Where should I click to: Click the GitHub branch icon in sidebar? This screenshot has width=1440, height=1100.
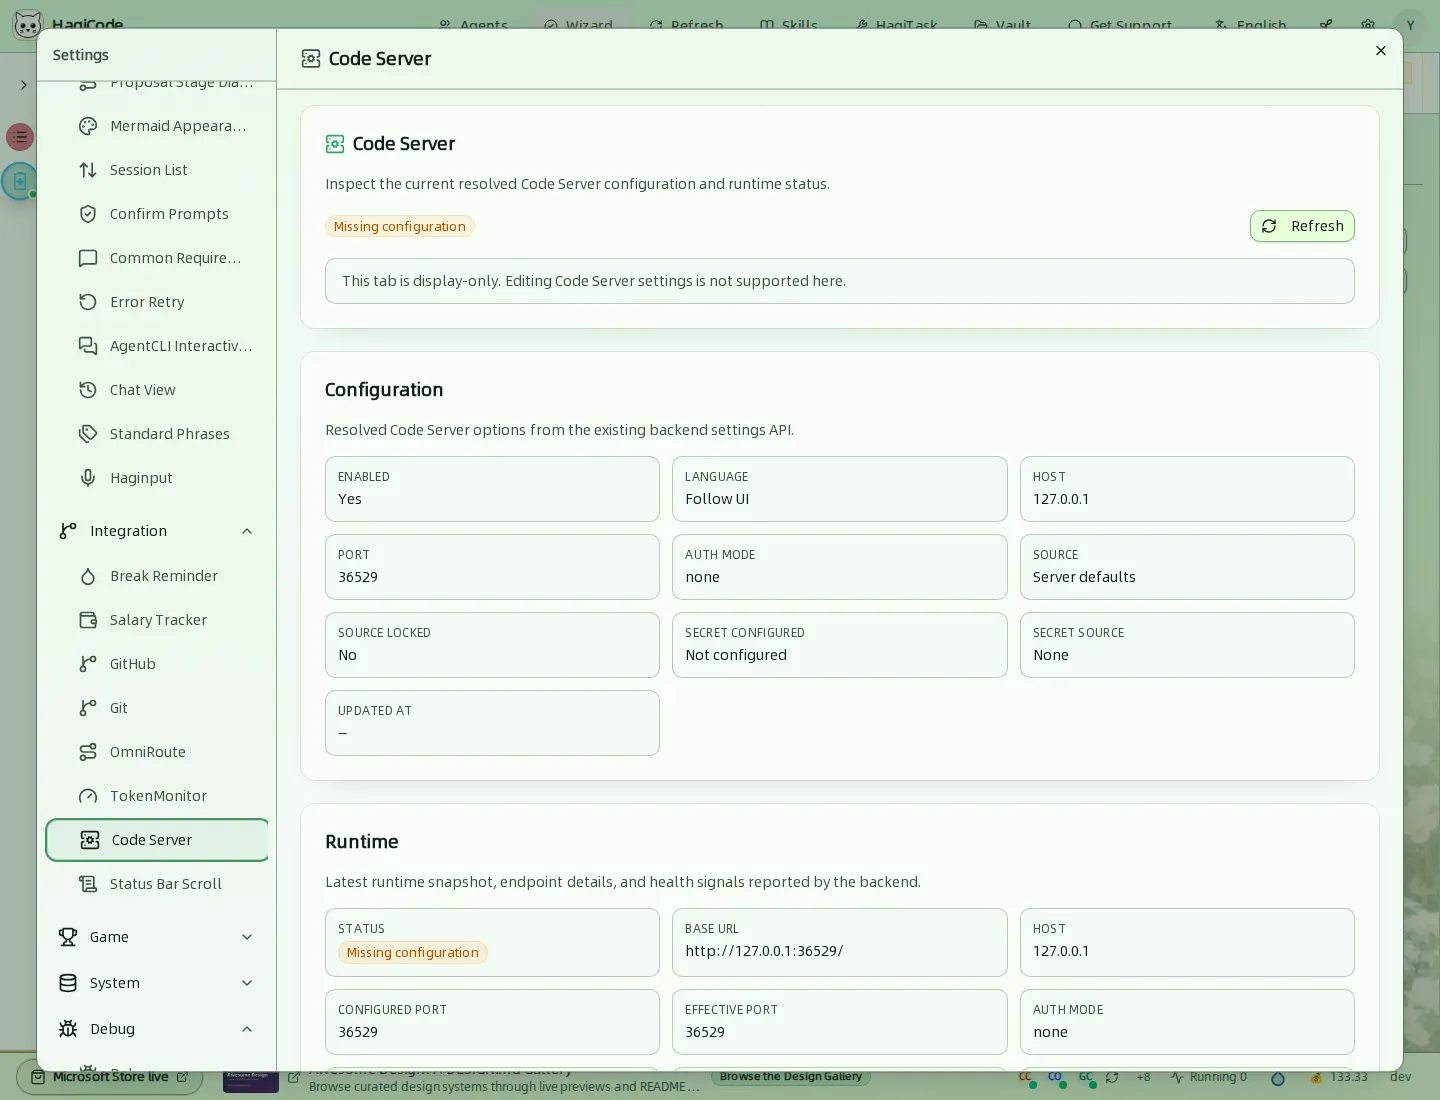[88, 664]
